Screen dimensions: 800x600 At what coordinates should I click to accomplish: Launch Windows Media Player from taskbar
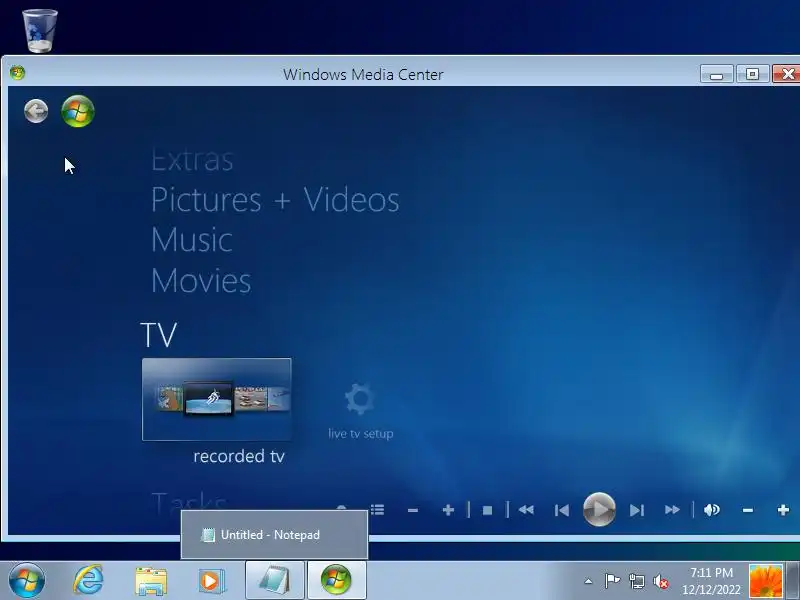pyautogui.click(x=210, y=581)
